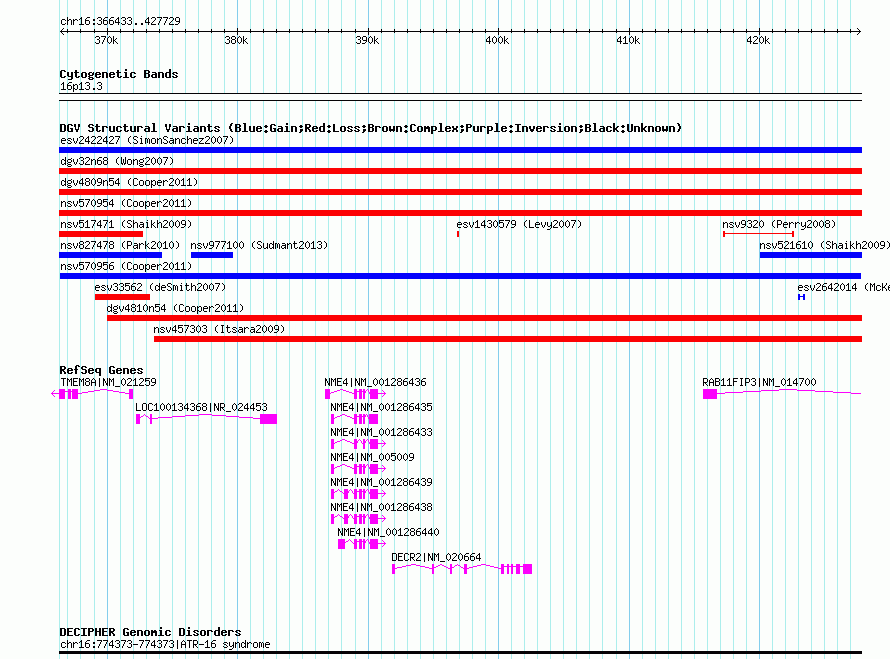Click the DECIPHER Genomic Disorders track title

click(150, 632)
